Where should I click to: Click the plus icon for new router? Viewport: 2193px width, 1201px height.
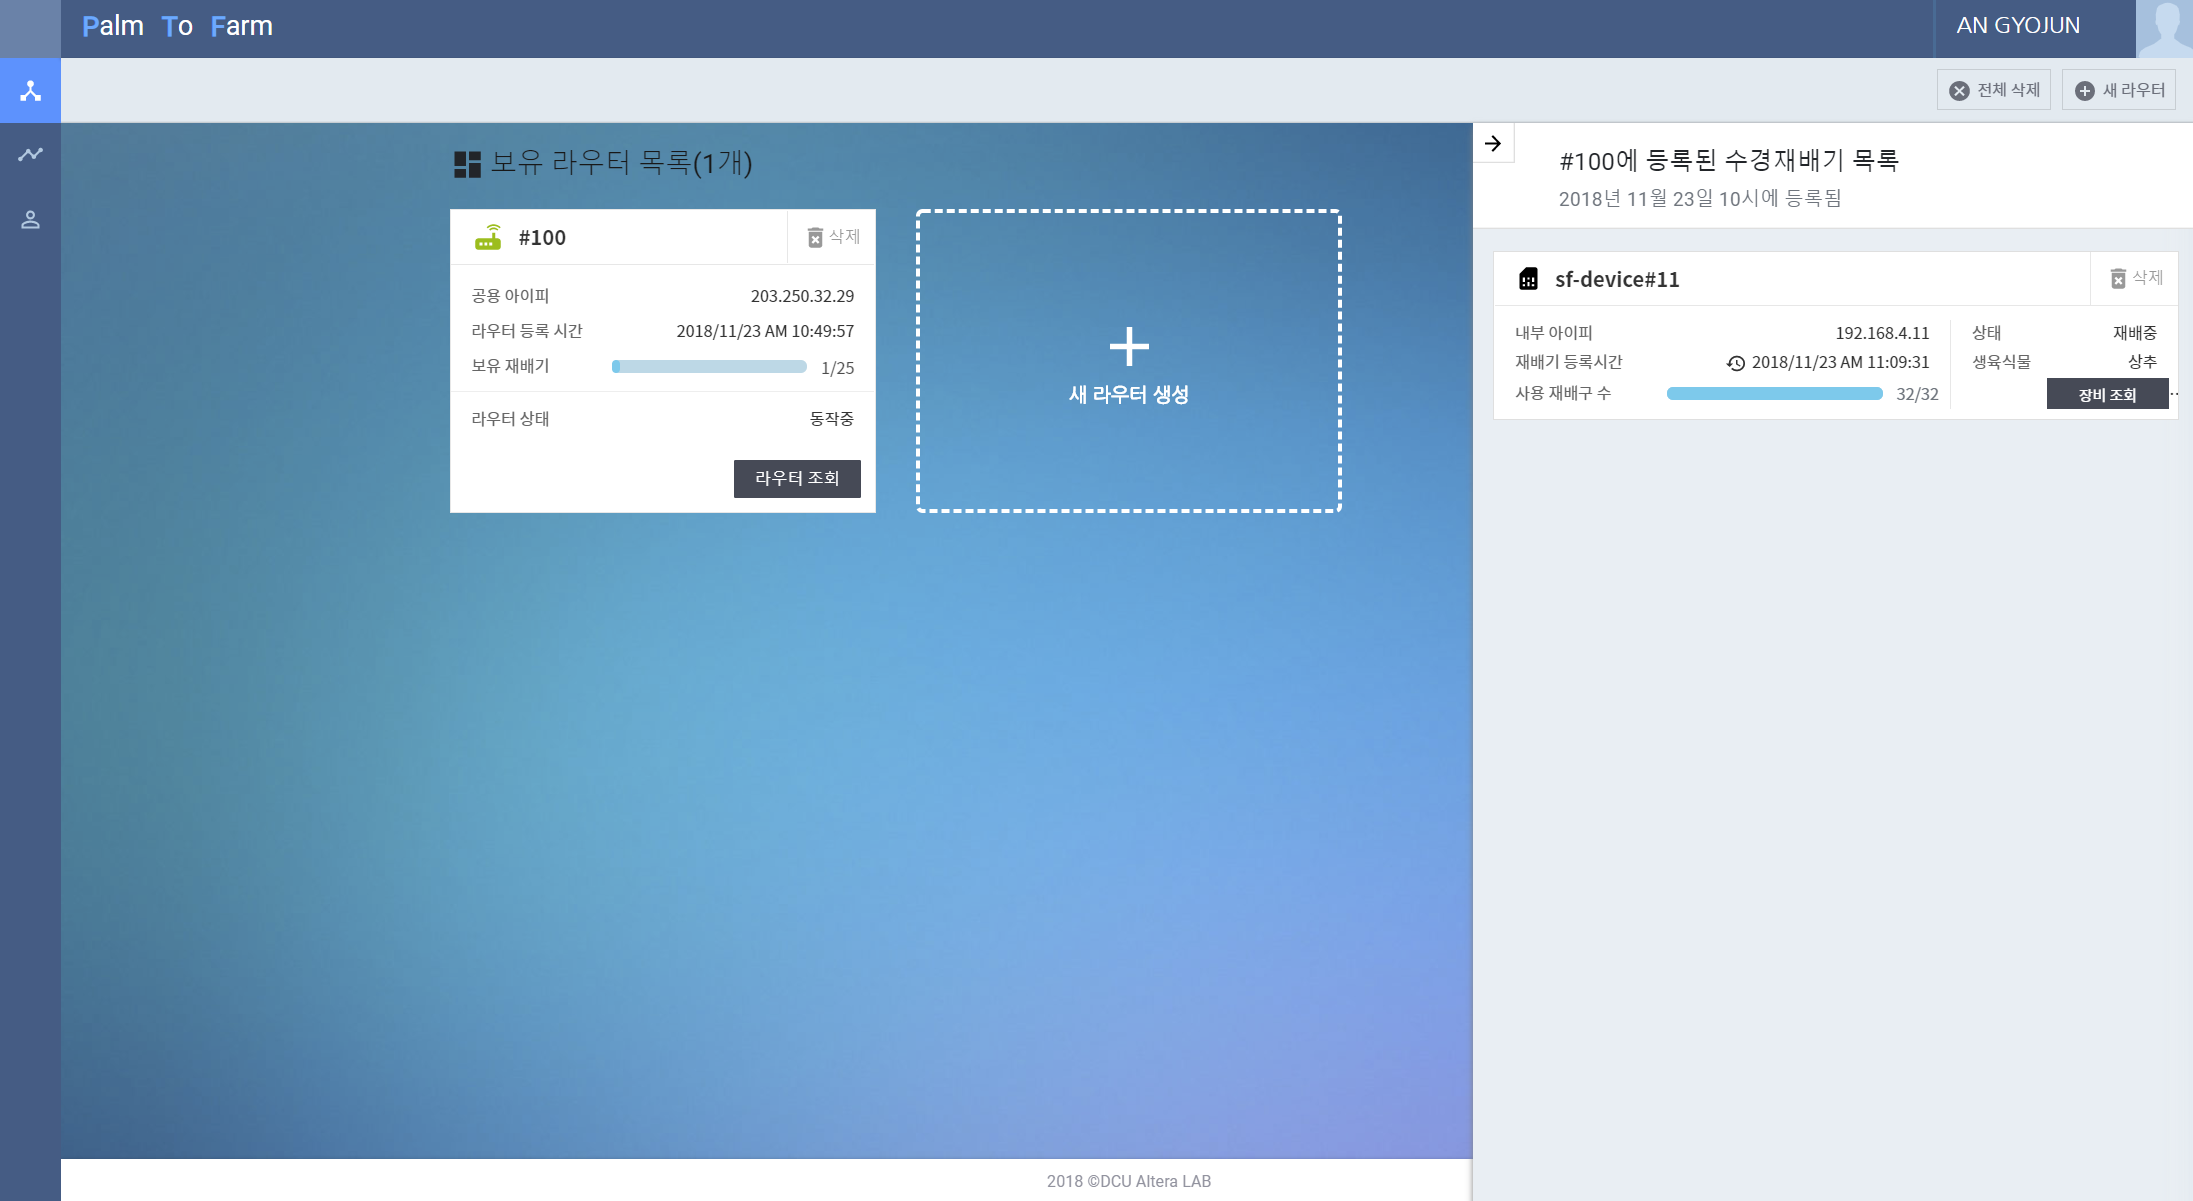pyautogui.click(x=1129, y=347)
